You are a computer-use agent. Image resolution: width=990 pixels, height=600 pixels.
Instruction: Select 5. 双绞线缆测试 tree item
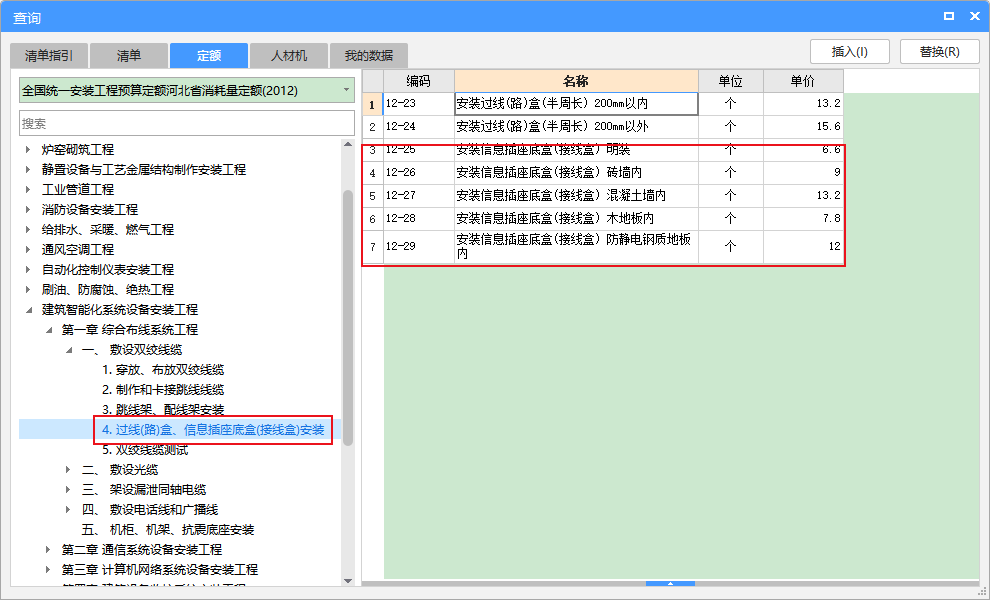pos(145,450)
